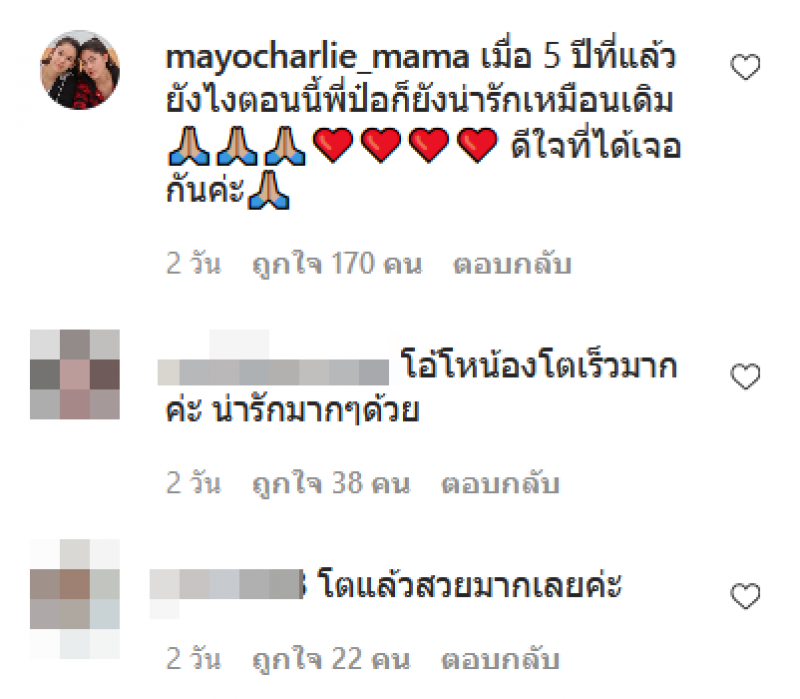Select ตอบกลับ under the 38-likes comment
The height and width of the screenshot is (699, 800).
(500, 483)
